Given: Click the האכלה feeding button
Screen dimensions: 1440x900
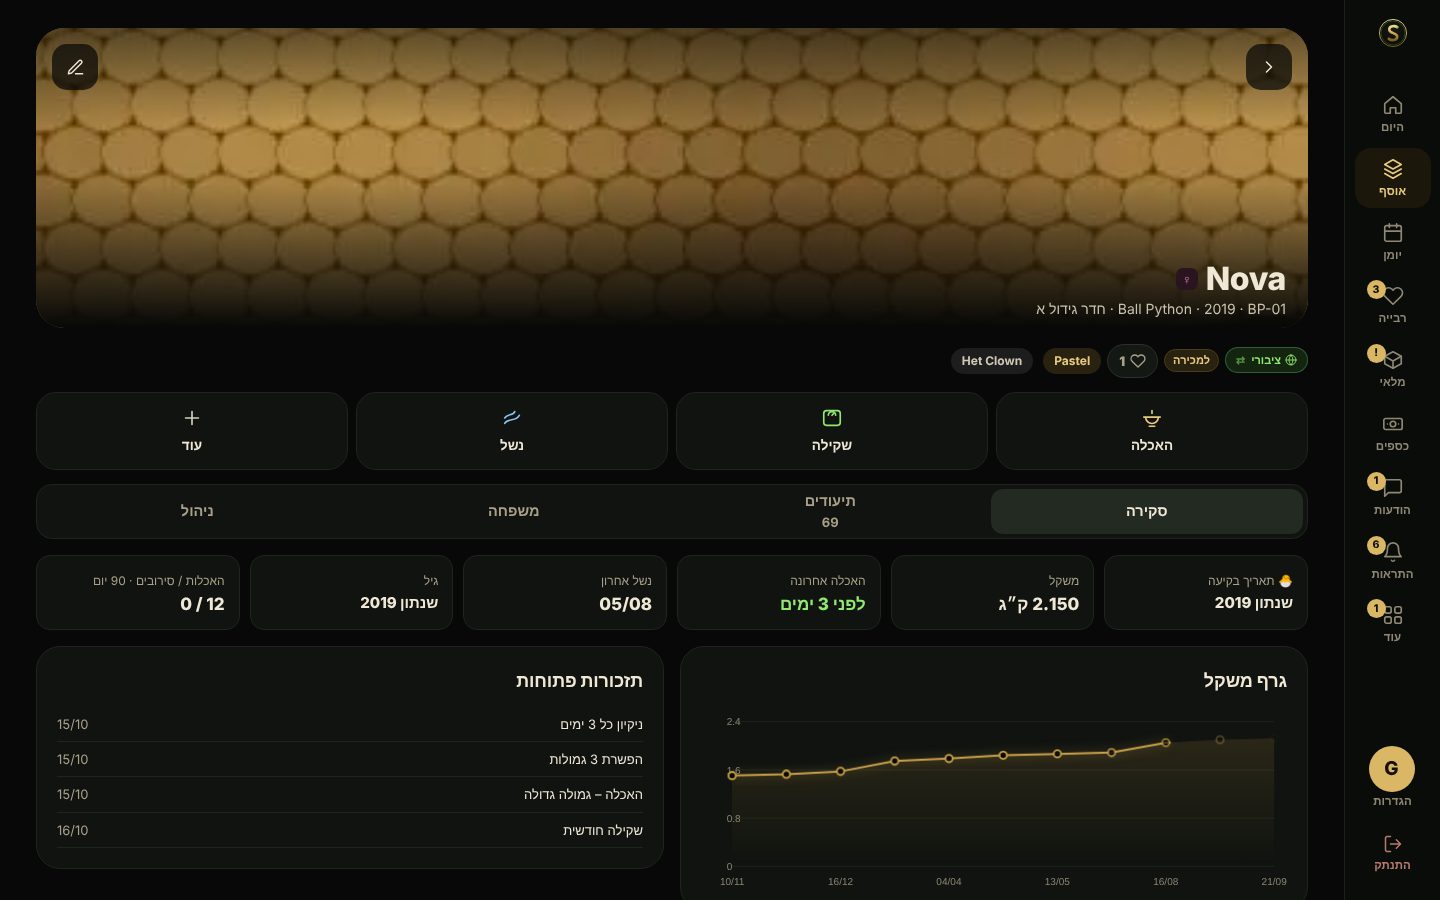Looking at the screenshot, I should click(x=1152, y=431).
